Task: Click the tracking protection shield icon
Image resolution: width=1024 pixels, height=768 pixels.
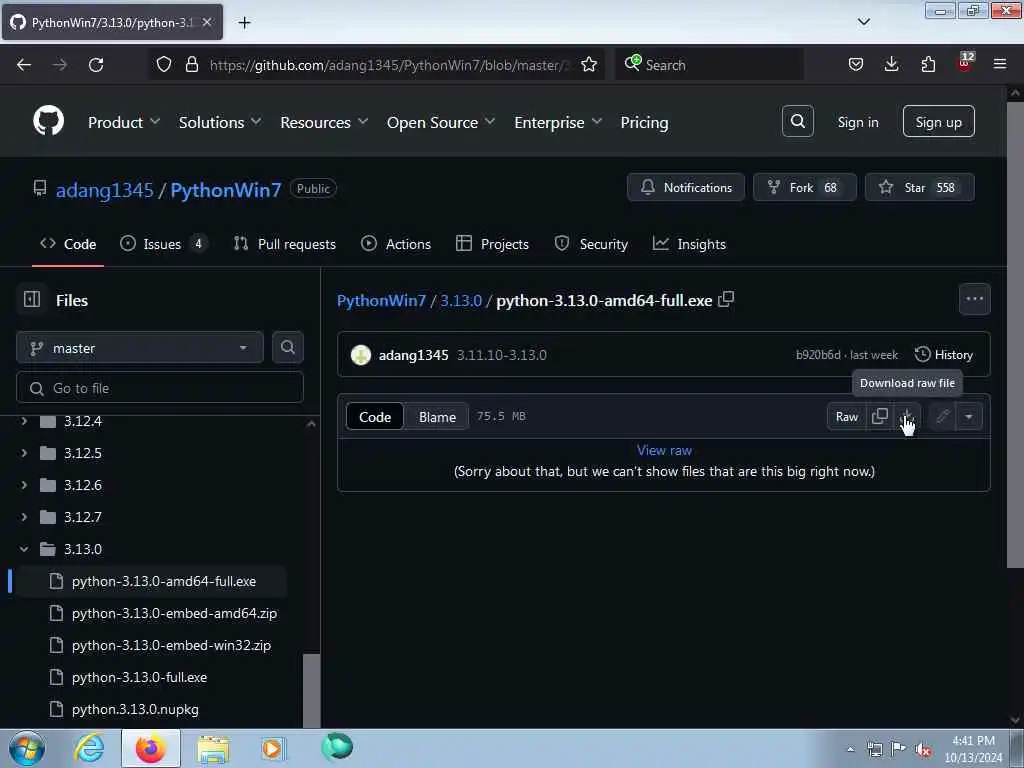Action: pos(164,65)
